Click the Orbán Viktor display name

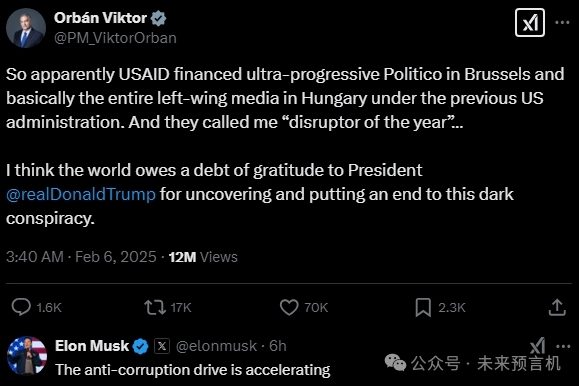click(100, 18)
